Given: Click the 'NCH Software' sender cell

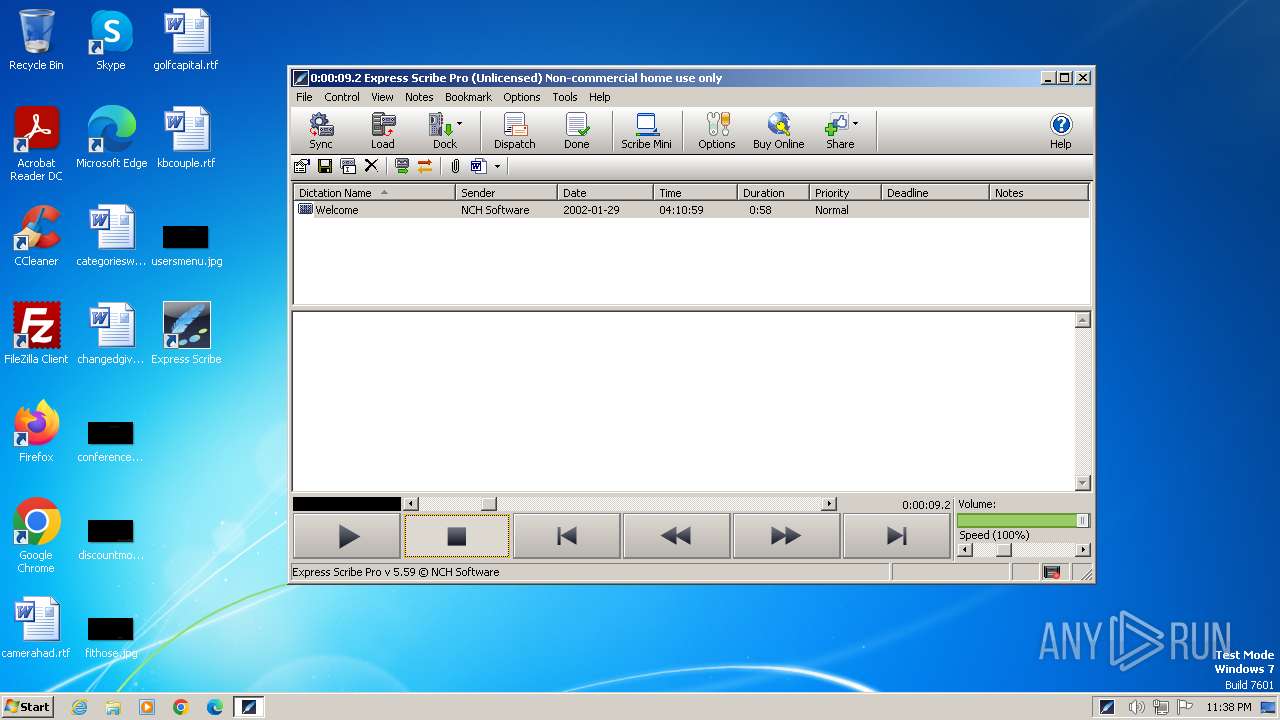Looking at the screenshot, I should 495,210.
